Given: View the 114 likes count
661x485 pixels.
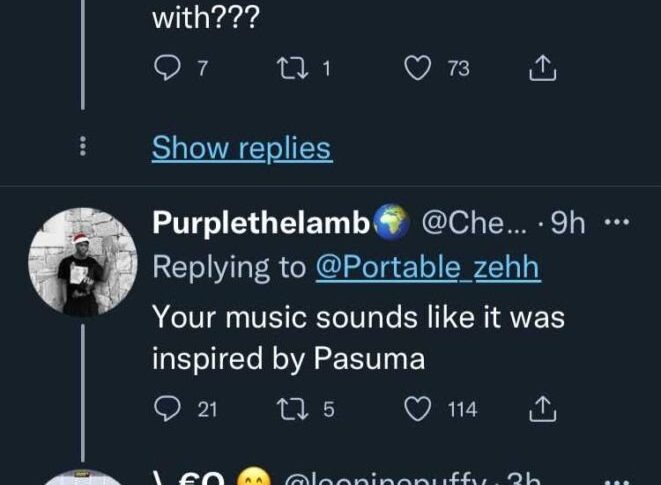Looking at the screenshot, I should coord(462,409).
